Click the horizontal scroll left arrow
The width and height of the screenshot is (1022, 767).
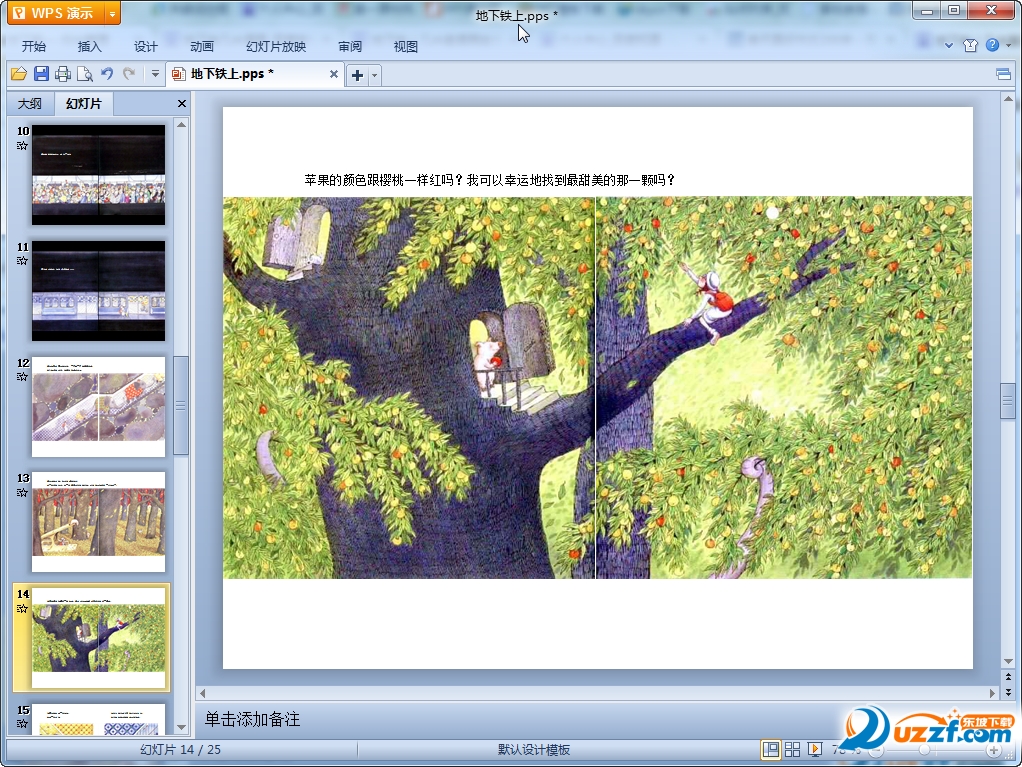pos(203,693)
